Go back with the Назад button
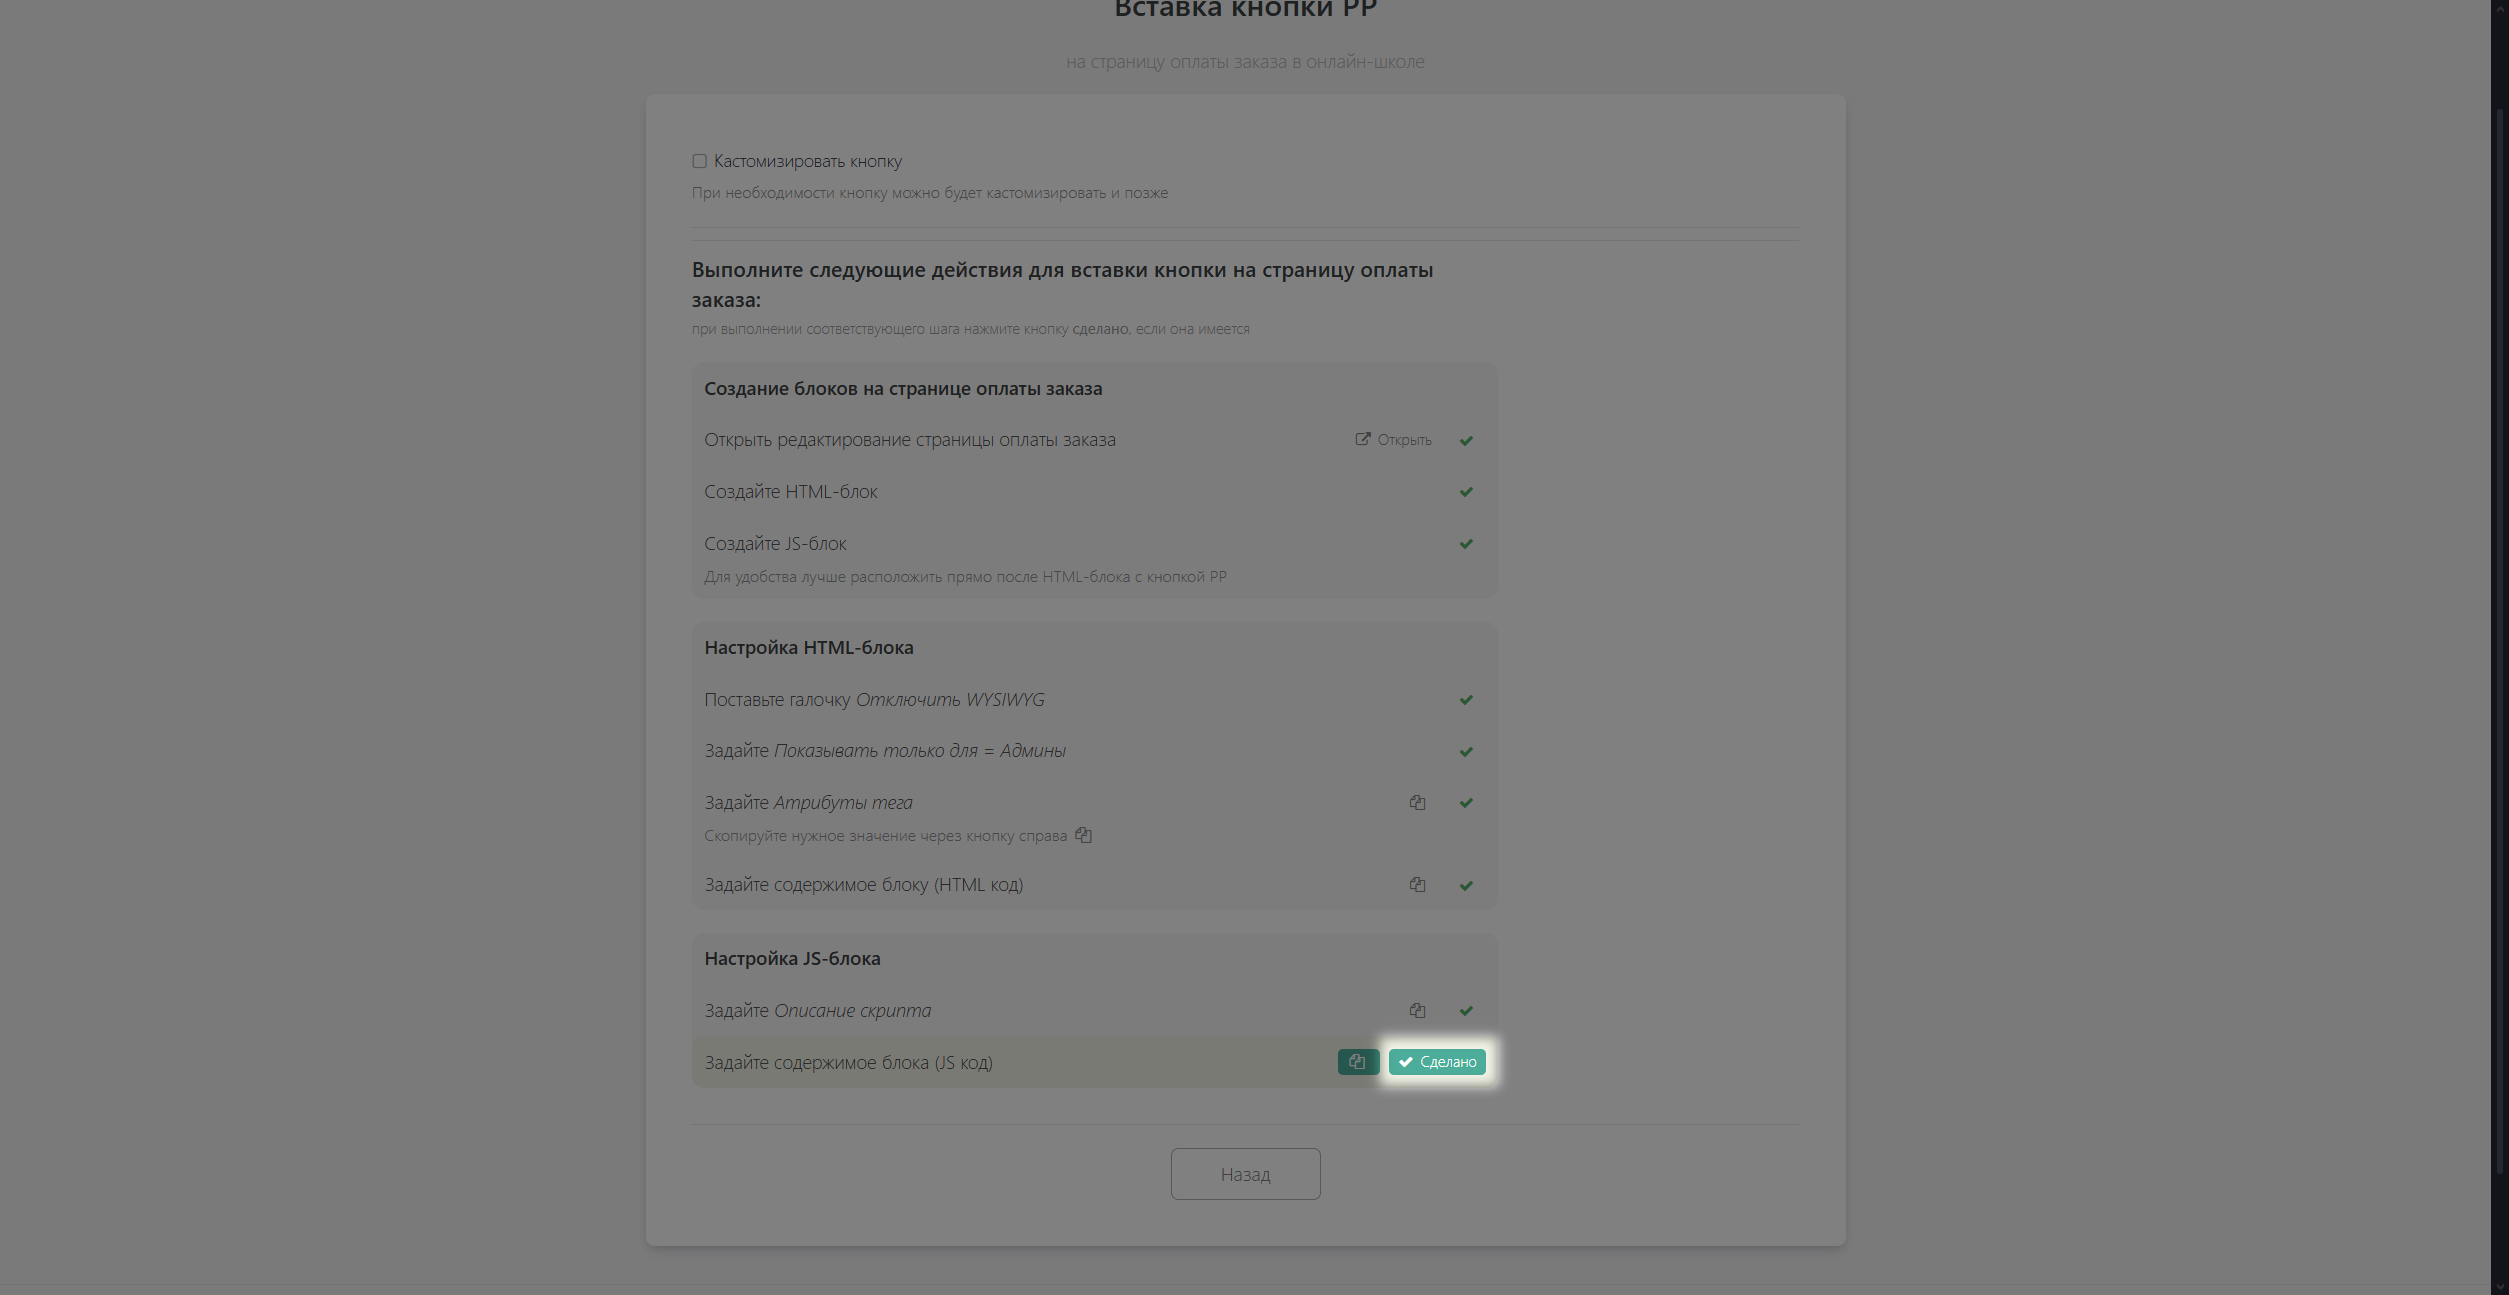 click(1245, 1174)
